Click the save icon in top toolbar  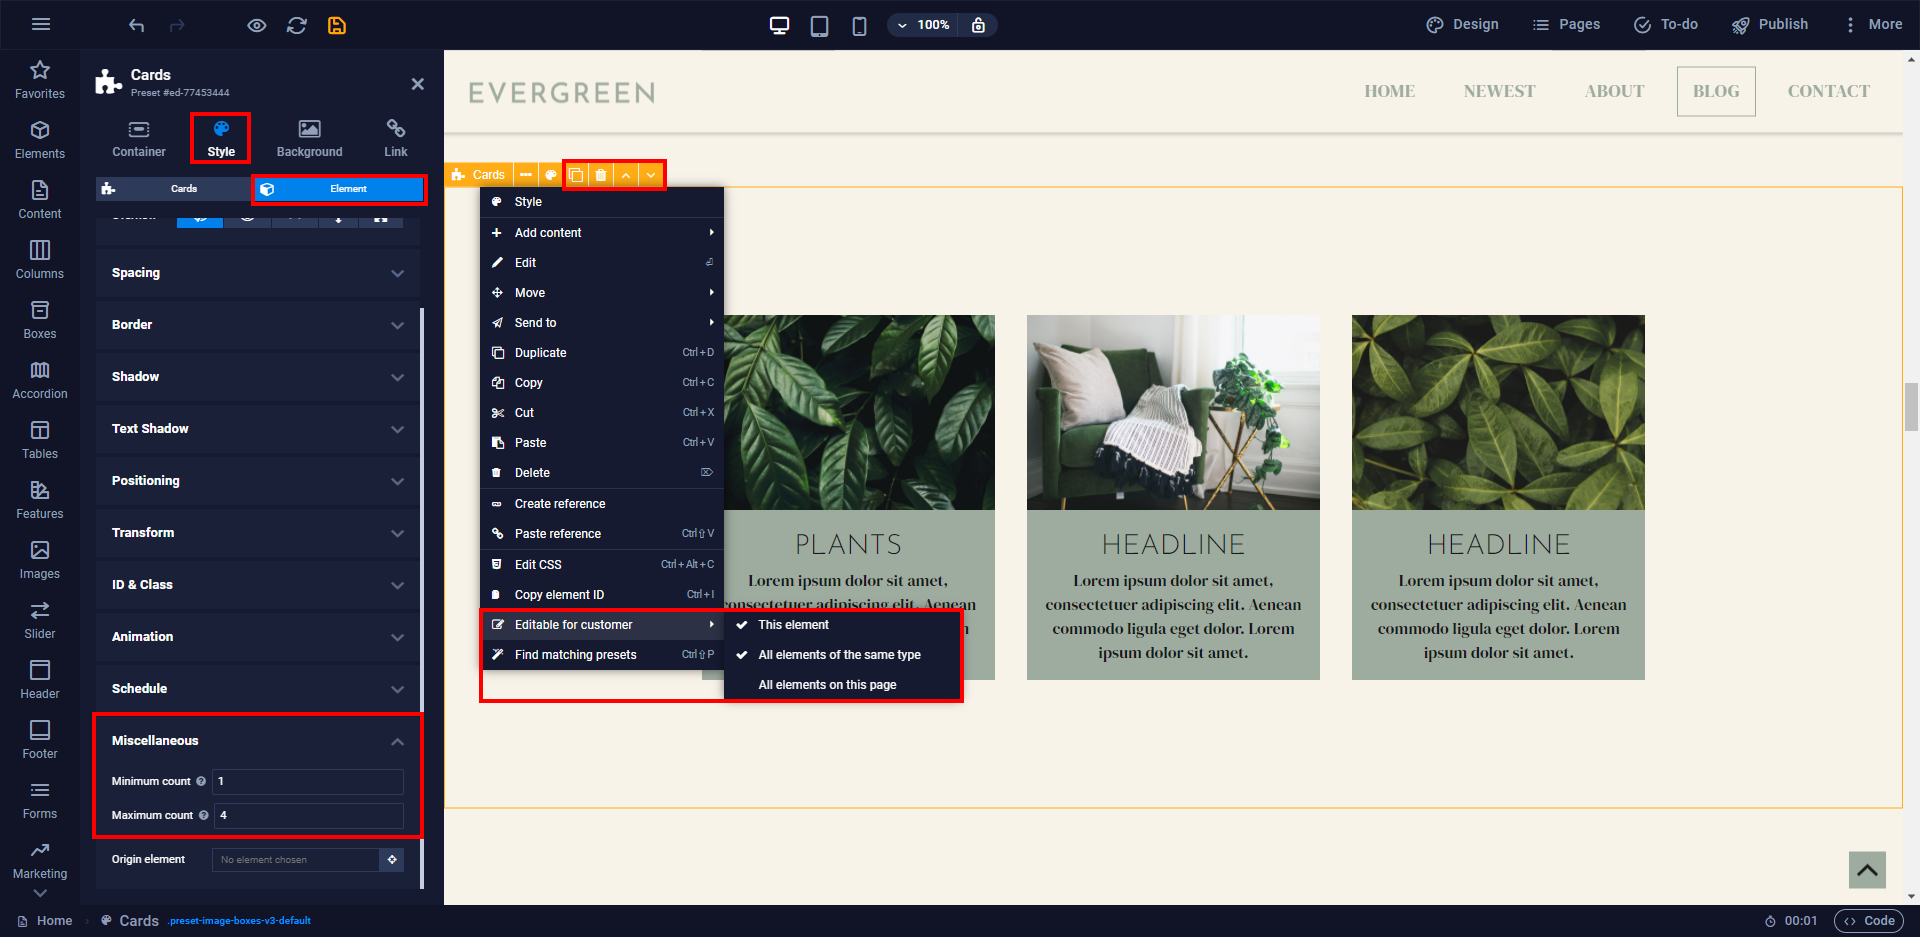pyautogui.click(x=337, y=25)
